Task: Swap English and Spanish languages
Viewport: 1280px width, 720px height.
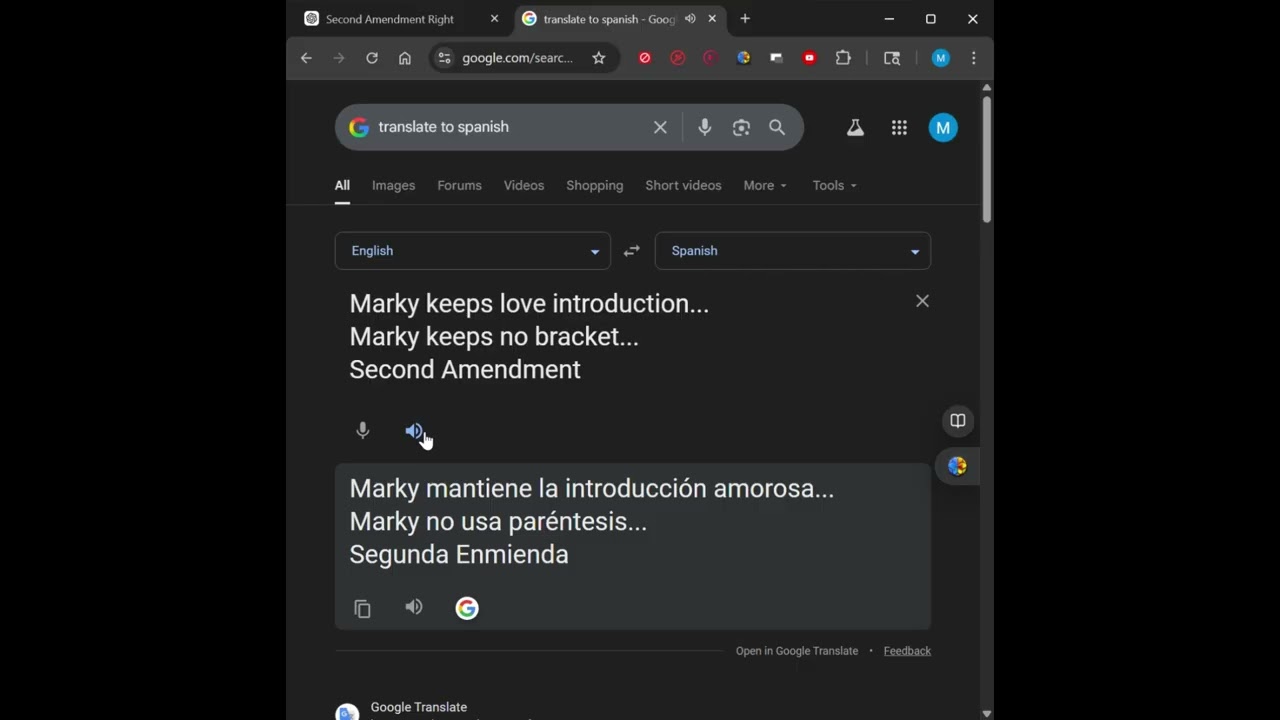Action: (x=632, y=251)
